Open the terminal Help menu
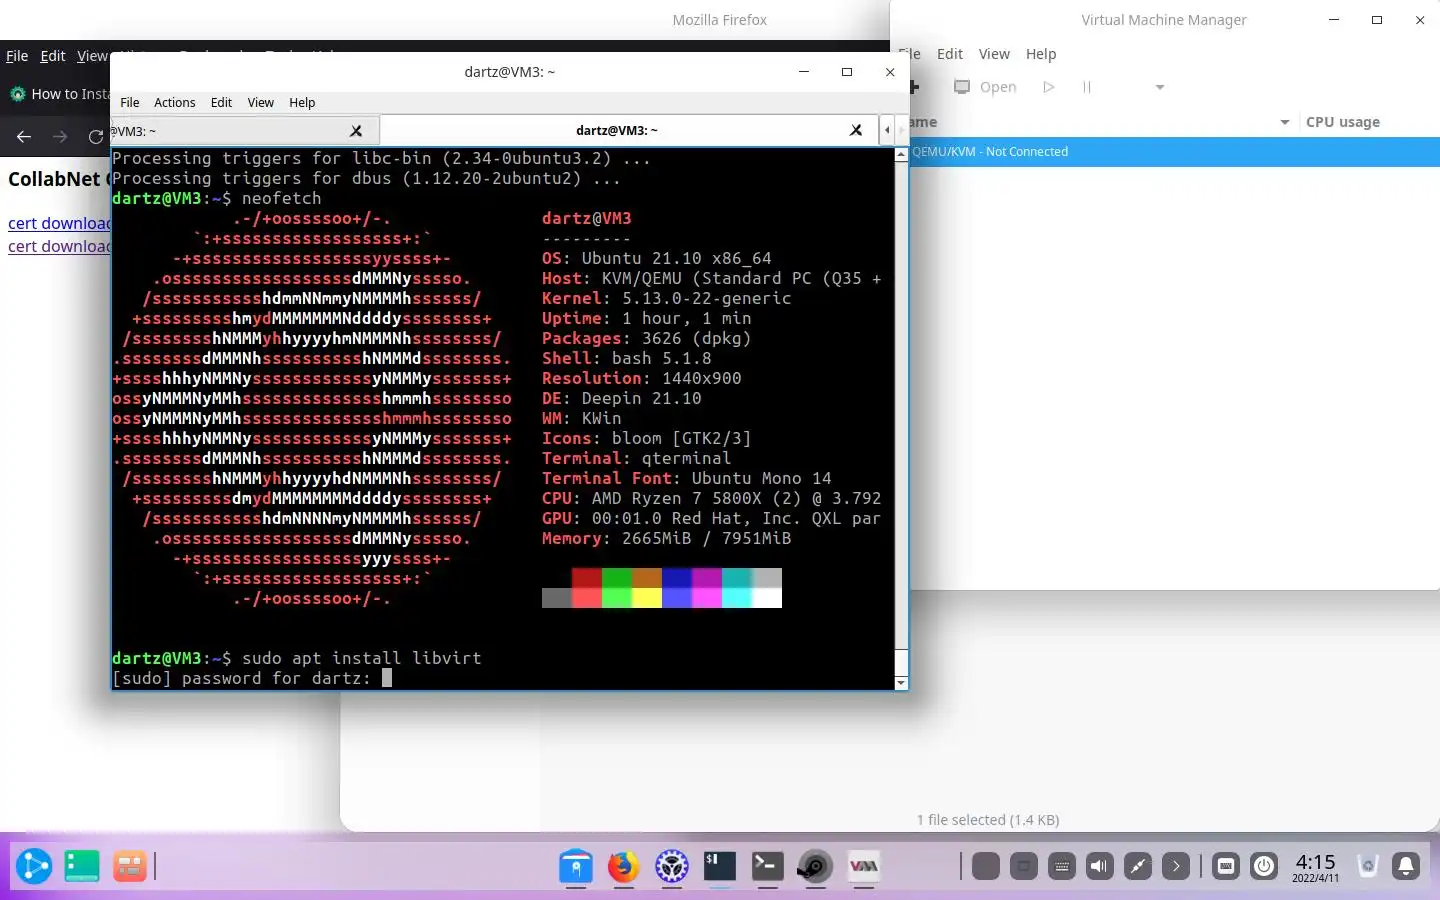 coord(302,102)
